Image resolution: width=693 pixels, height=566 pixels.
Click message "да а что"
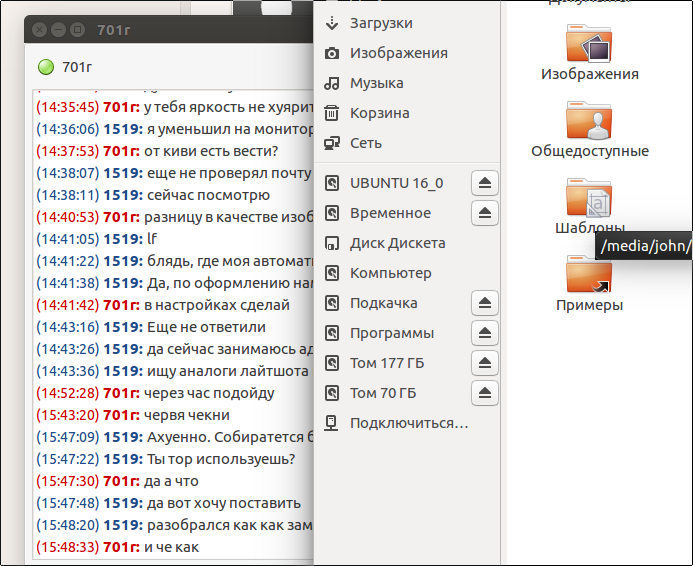[x=171, y=481]
